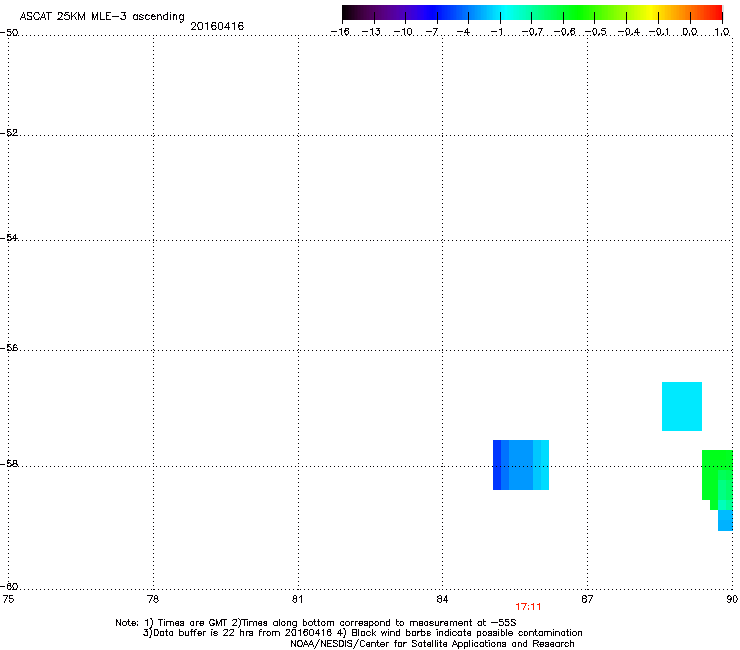Click the color bar label -0.6
This screenshot has height=650, width=740.
pyautogui.click(x=564, y=32)
